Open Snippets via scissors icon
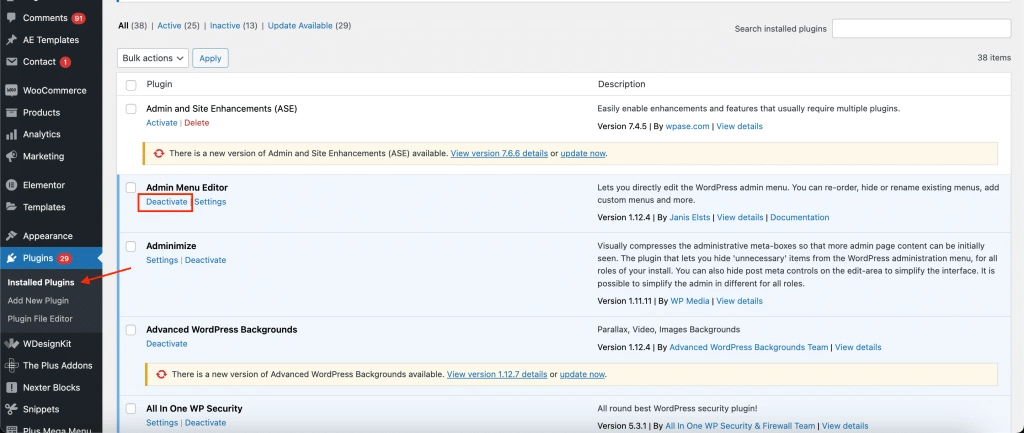 point(11,409)
